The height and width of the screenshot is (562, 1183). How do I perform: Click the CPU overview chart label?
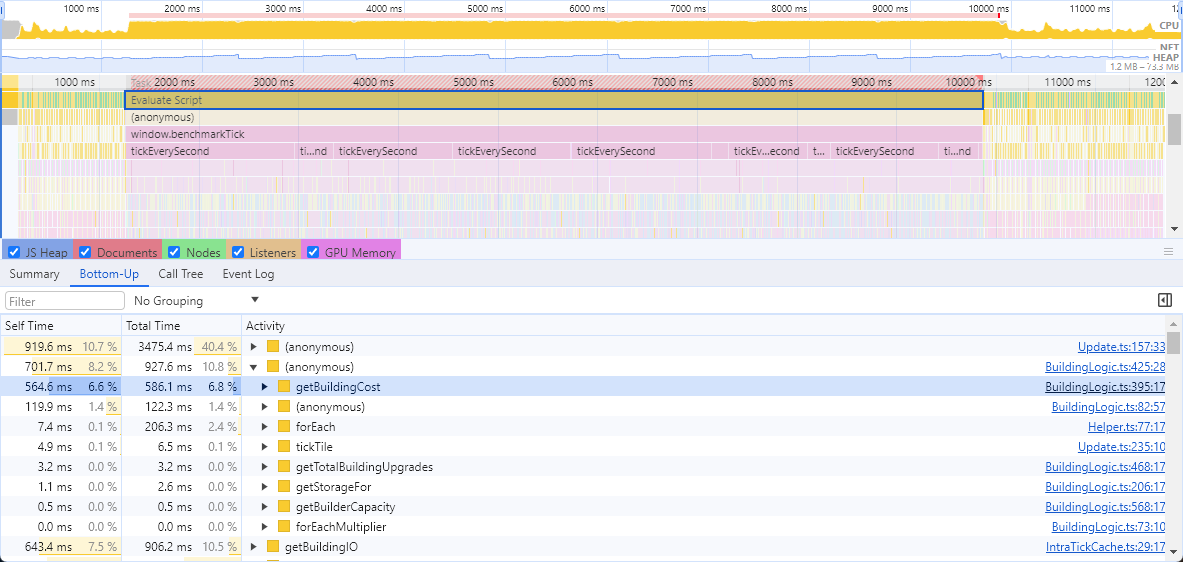point(1168,26)
